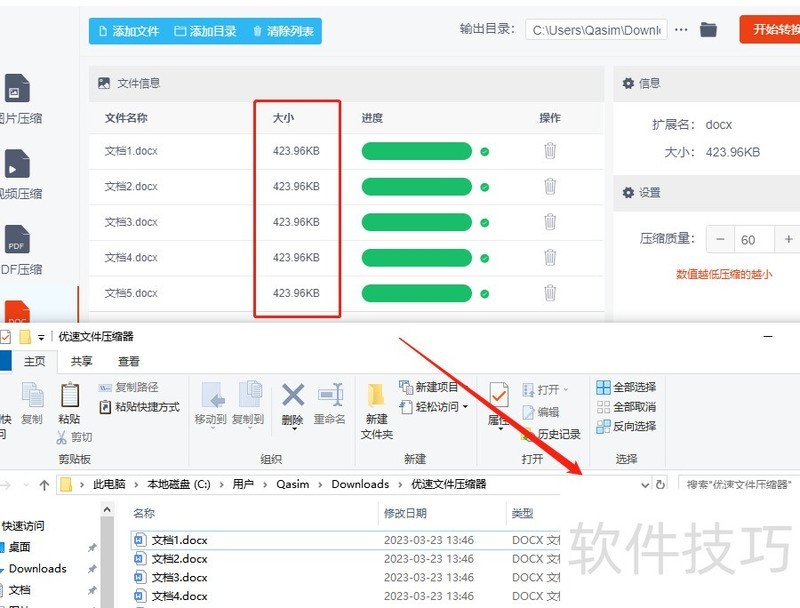The height and width of the screenshot is (608, 800).
Task: Click the 添加文件 button
Action: [x=129, y=32]
